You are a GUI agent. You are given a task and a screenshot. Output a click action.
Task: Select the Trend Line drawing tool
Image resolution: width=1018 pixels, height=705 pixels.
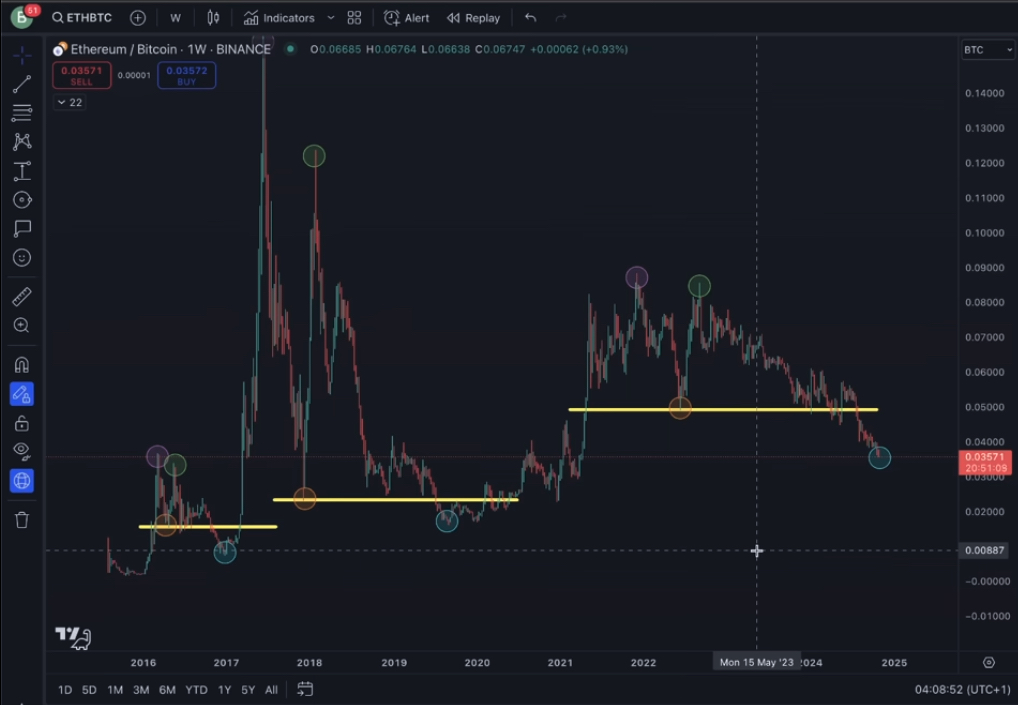21,83
